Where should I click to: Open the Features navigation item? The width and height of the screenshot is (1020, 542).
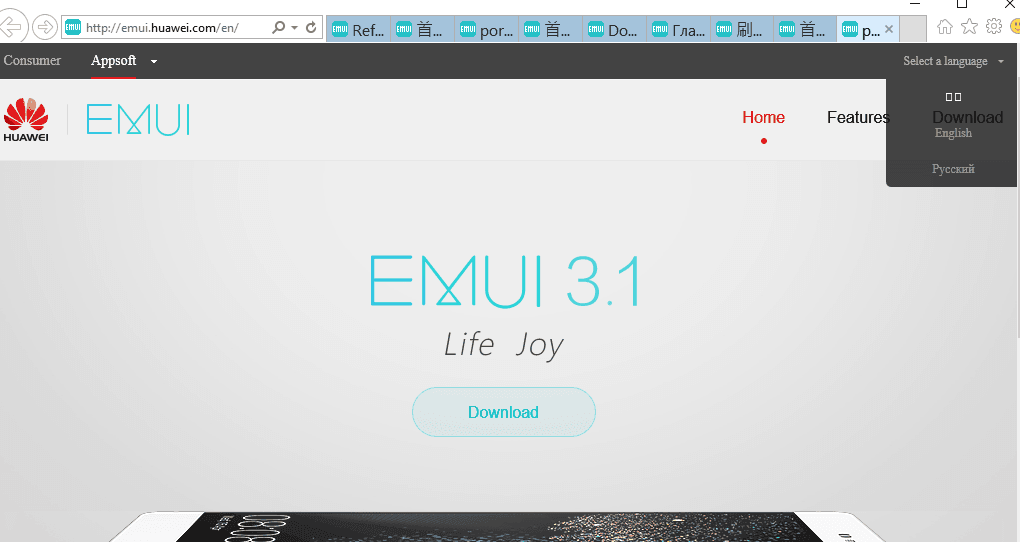point(857,117)
